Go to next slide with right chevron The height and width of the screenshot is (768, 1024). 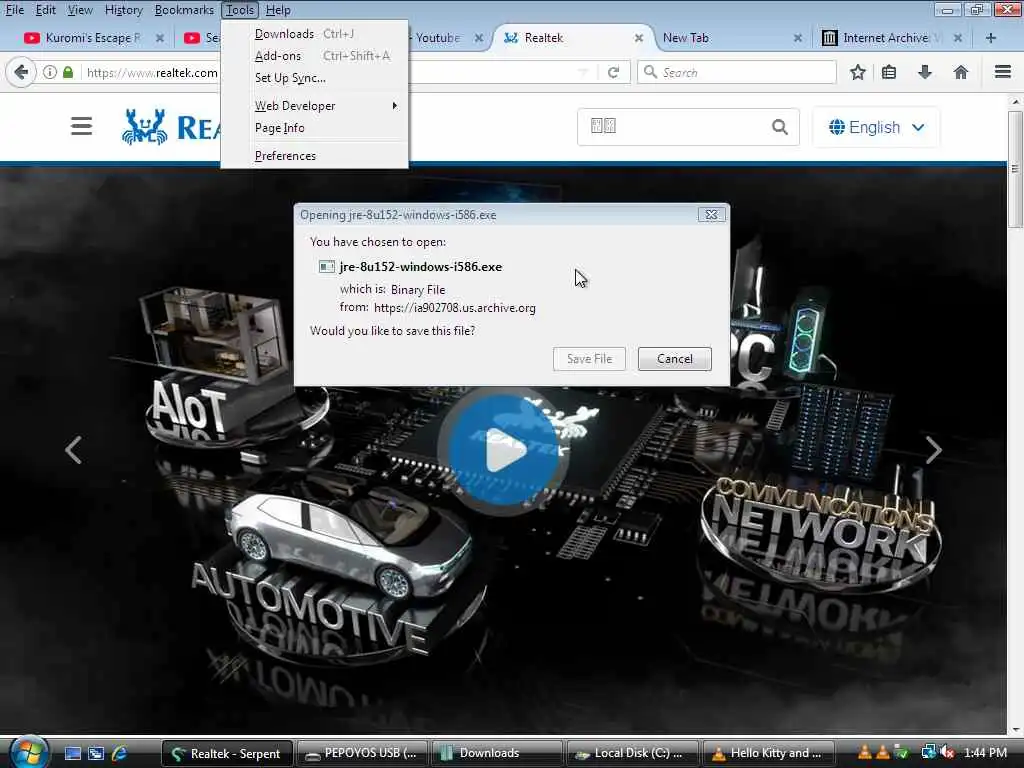pos(934,450)
